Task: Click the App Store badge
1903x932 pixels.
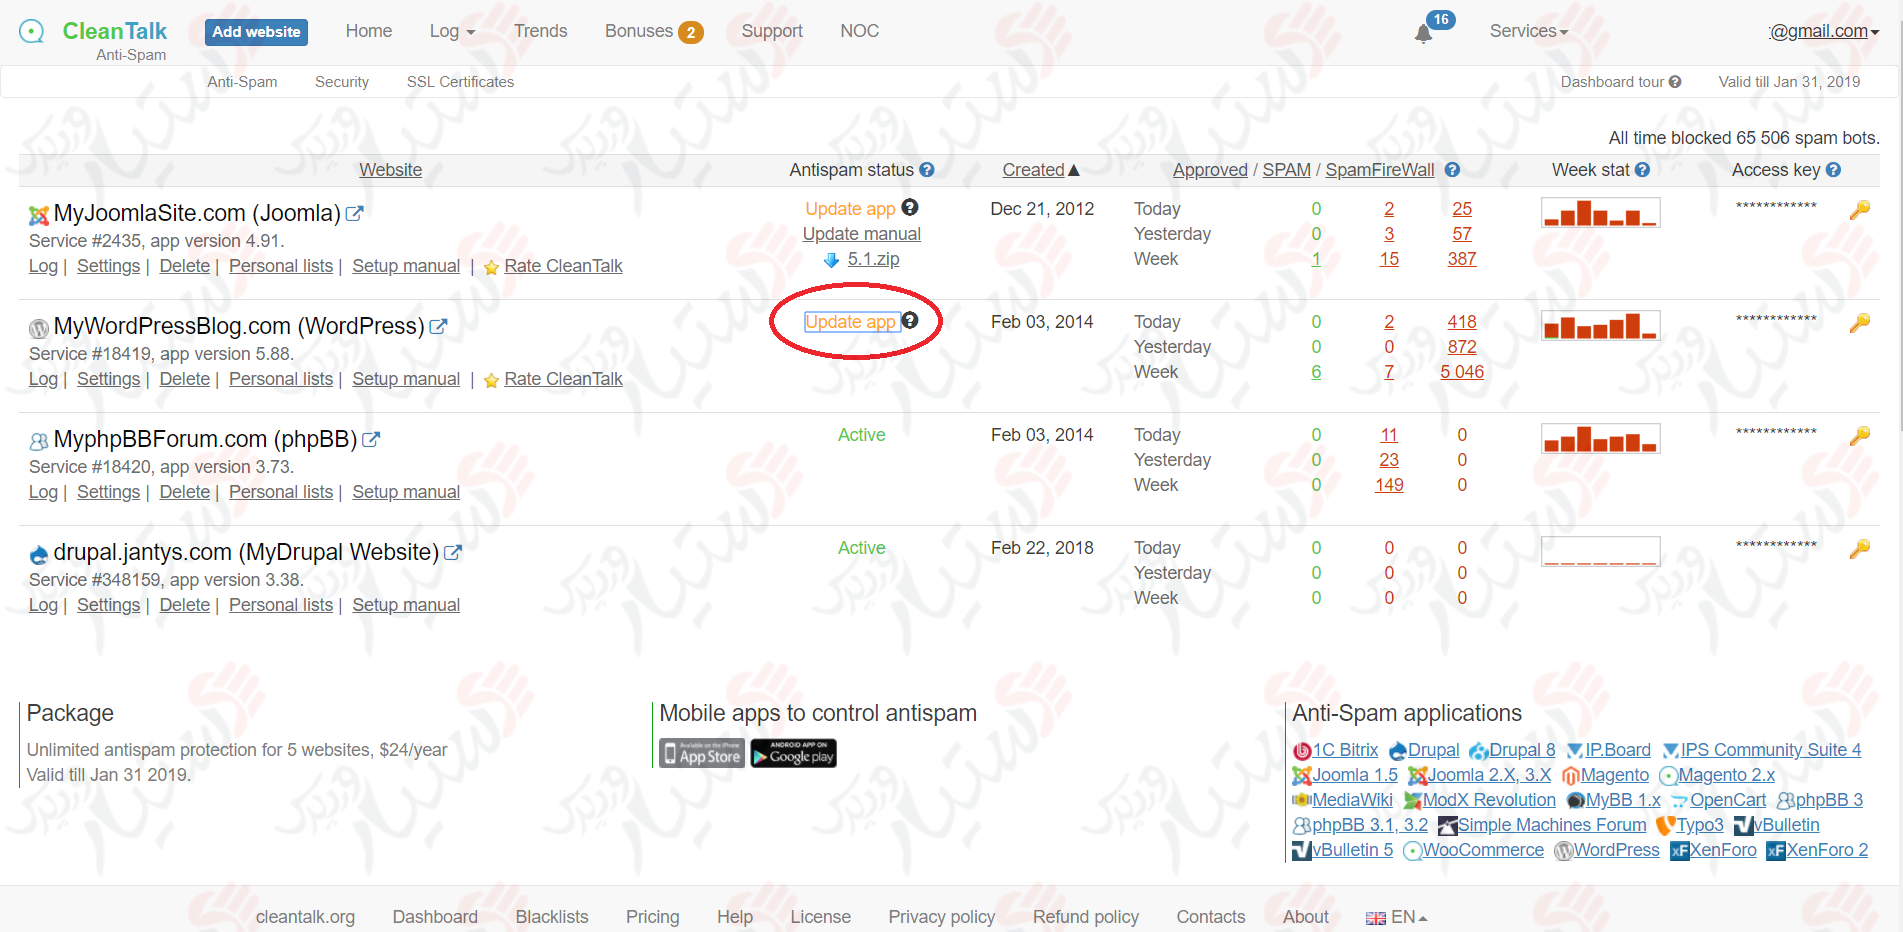Action: (702, 753)
